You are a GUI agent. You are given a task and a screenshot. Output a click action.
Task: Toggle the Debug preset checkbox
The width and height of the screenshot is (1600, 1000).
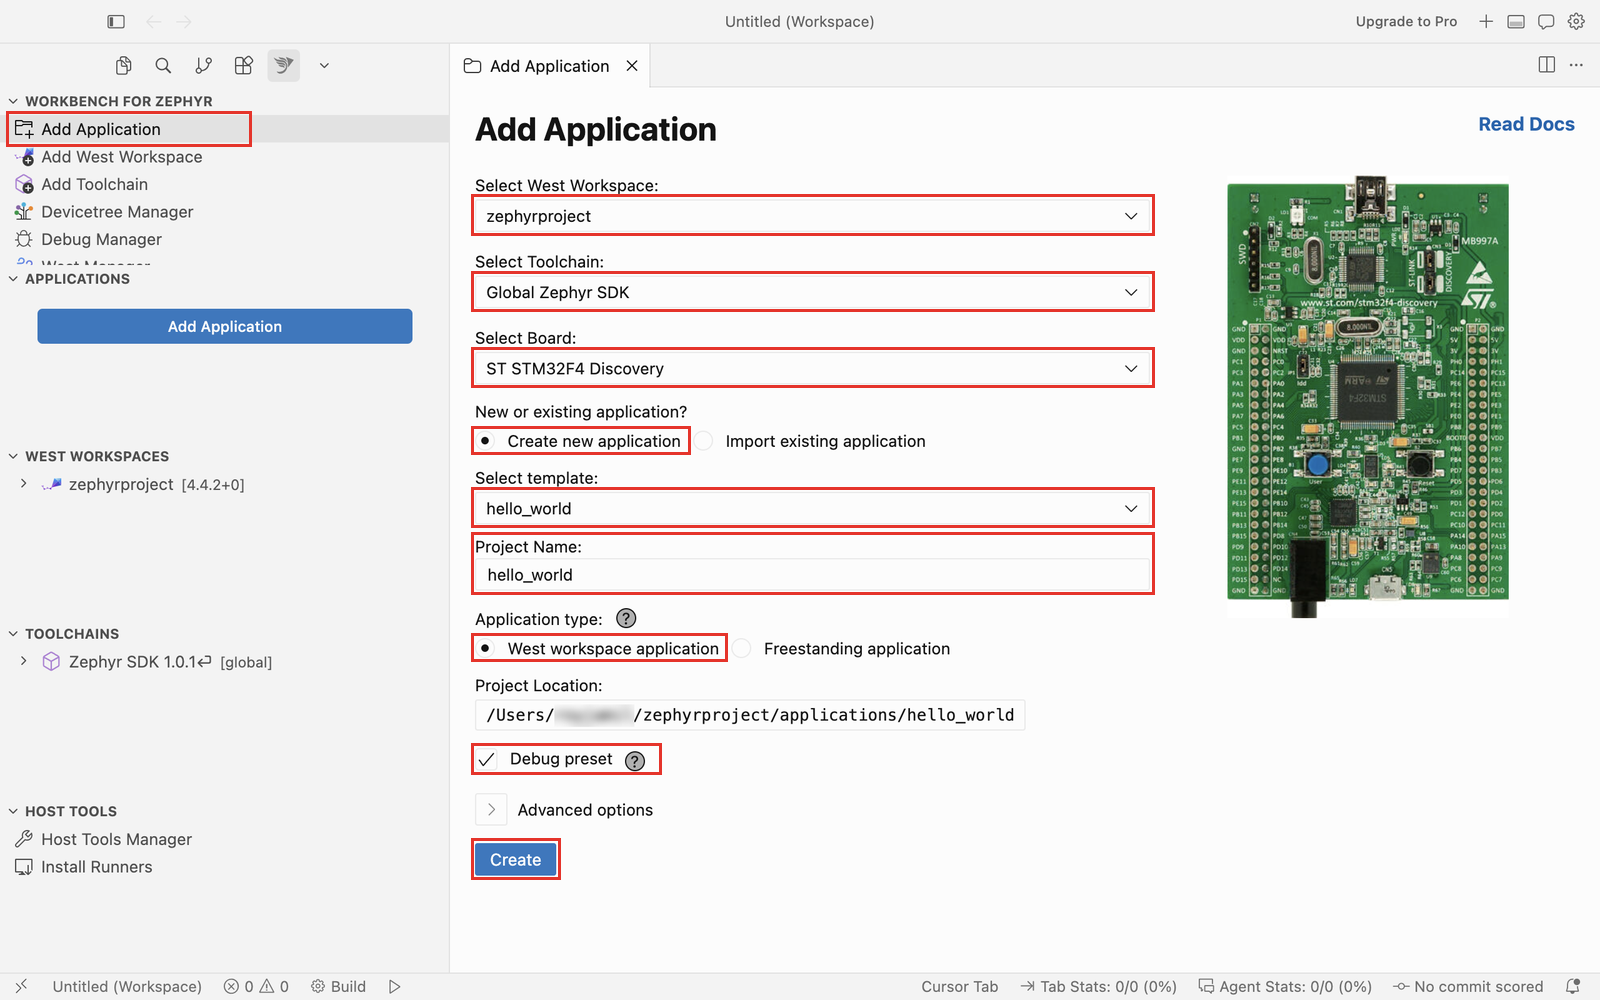click(x=486, y=759)
